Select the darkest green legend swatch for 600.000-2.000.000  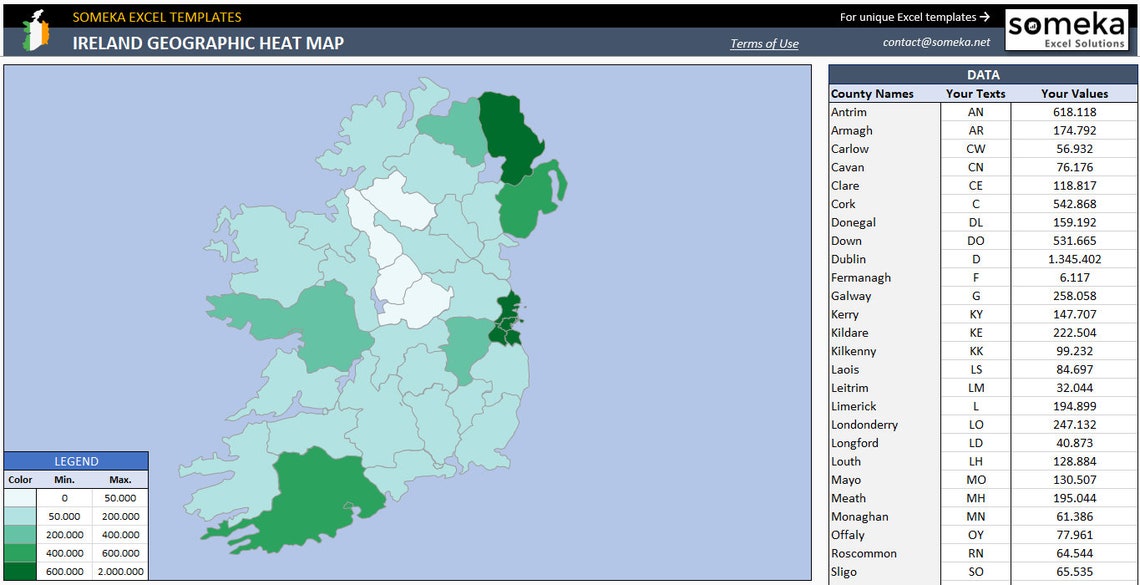point(21,572)
